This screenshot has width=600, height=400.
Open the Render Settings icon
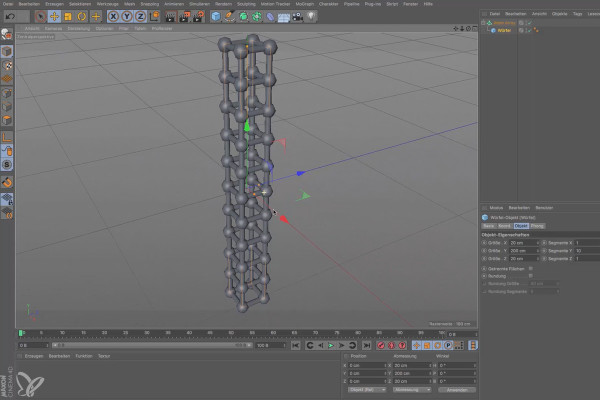[199, 16]
